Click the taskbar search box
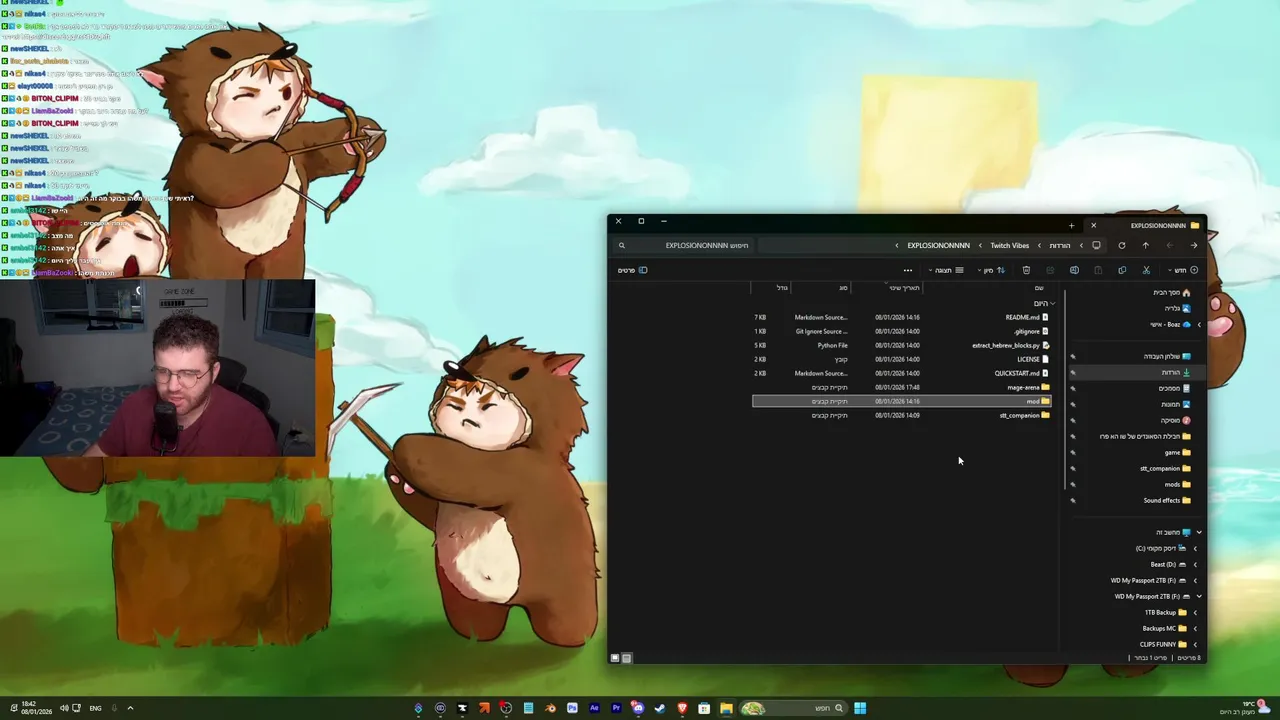Viewport: 1280px width, 720px height. [794, 708]
